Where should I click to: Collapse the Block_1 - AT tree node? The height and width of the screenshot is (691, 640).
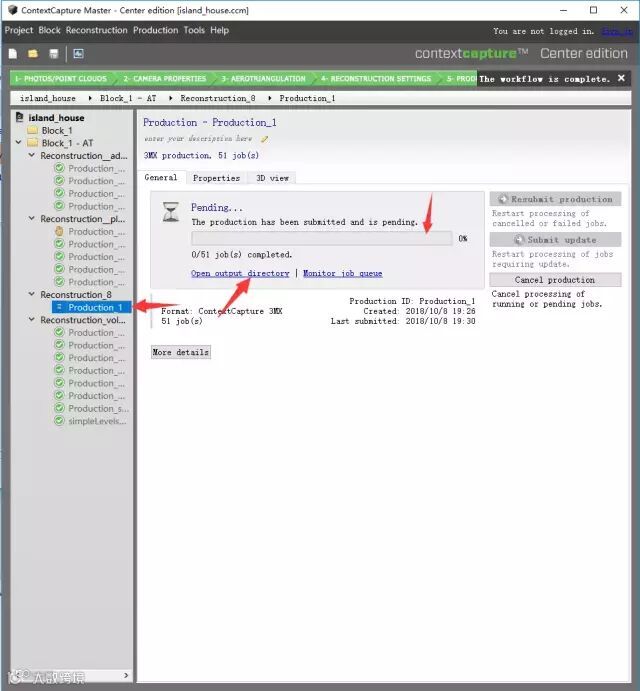click(19, 142)
